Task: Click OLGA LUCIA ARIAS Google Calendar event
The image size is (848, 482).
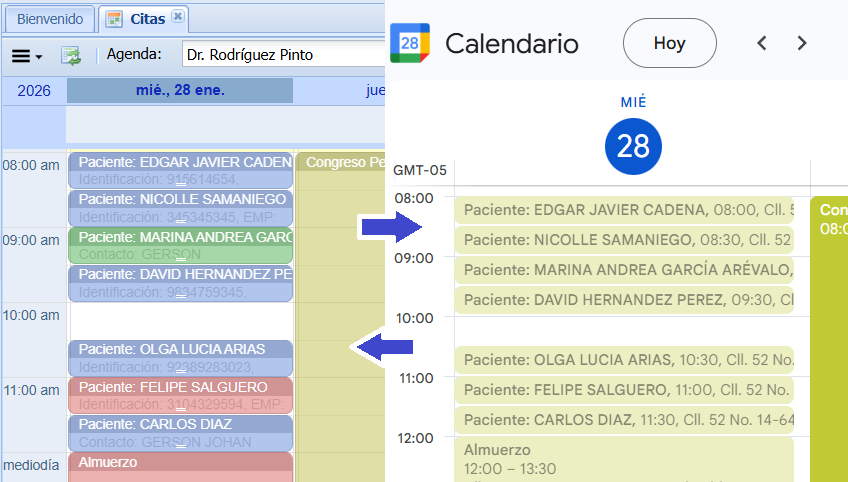Action: (x=624, y=360)
